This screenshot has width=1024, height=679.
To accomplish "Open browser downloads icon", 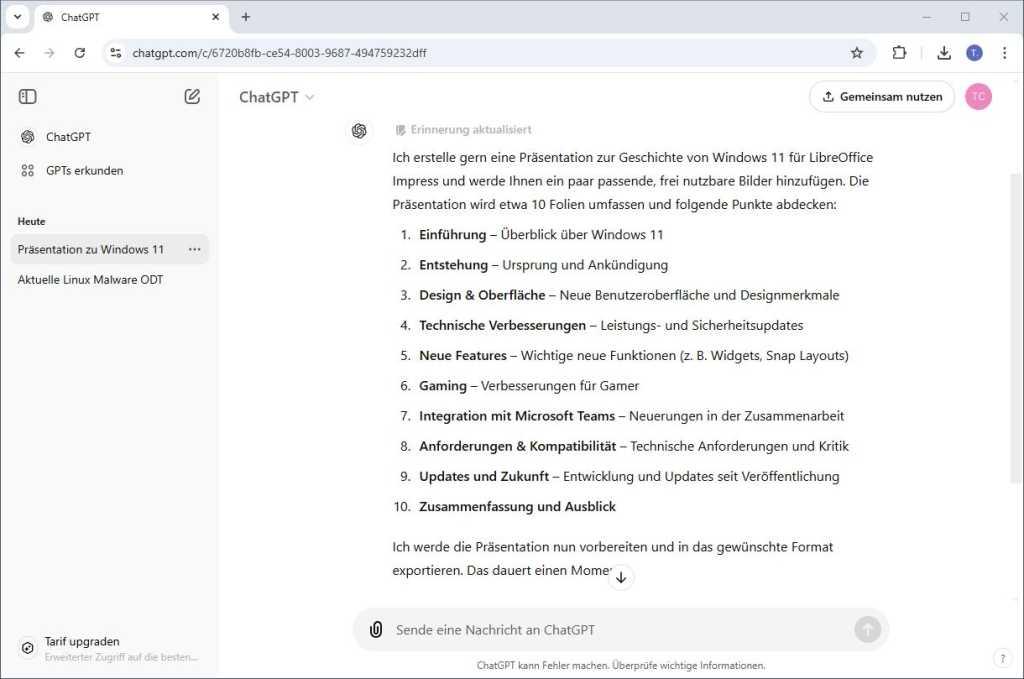I will (941, 52).
